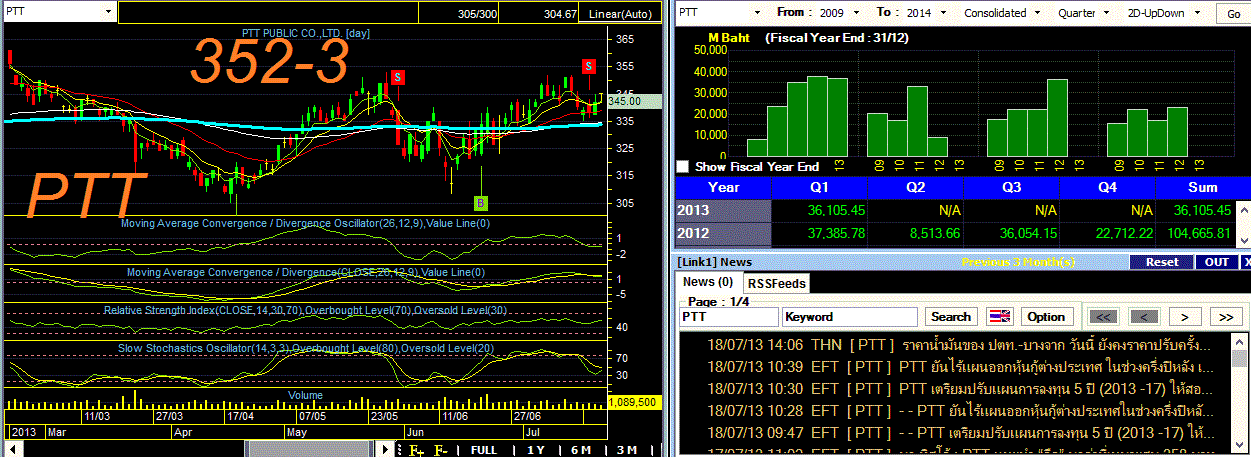Select 1Y chart range

coord(537,450)
